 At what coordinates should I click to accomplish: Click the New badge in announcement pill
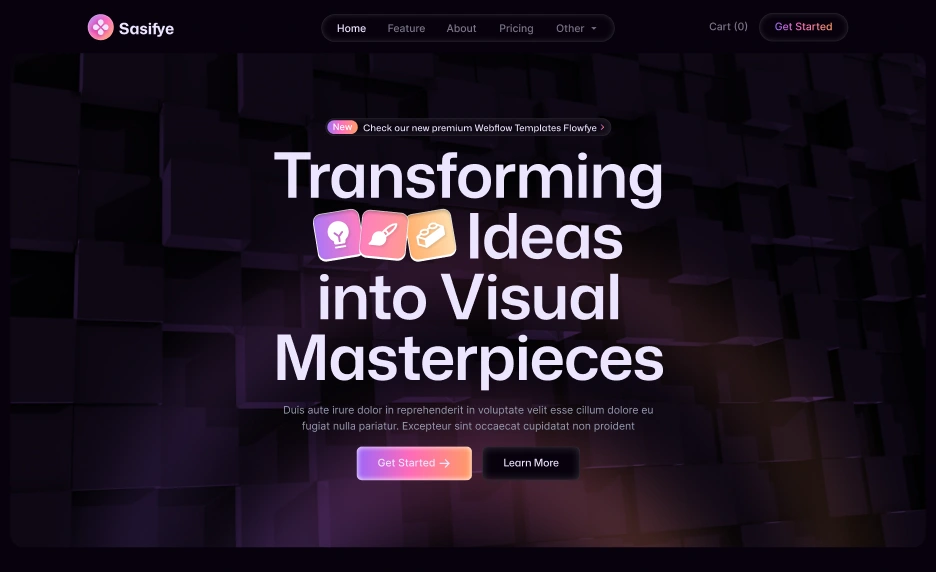(x=342, y=127)
